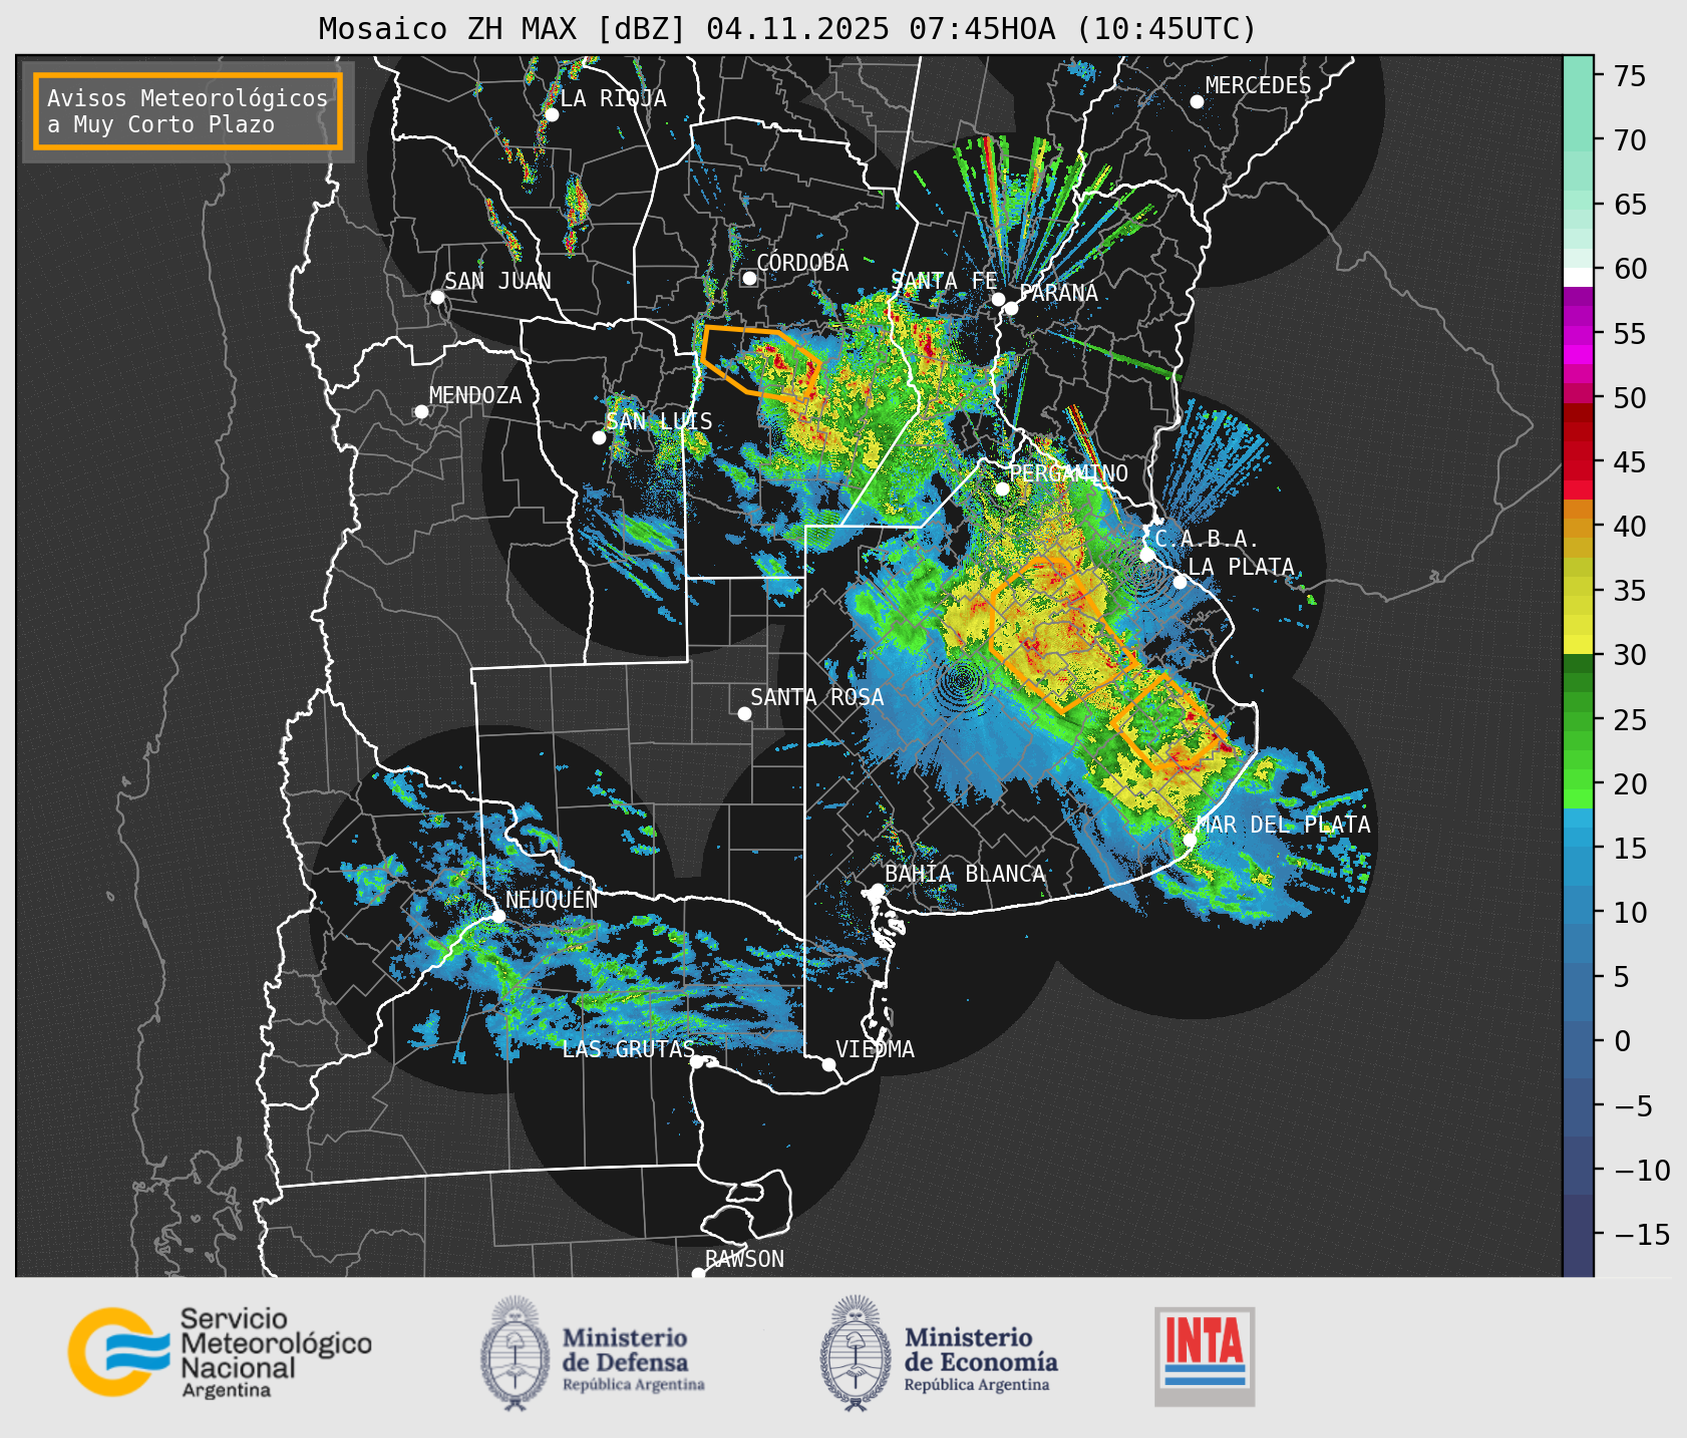Select the SANTA FE city marker
Viewport: 1687px width, 1438px height.
point(998,299)
